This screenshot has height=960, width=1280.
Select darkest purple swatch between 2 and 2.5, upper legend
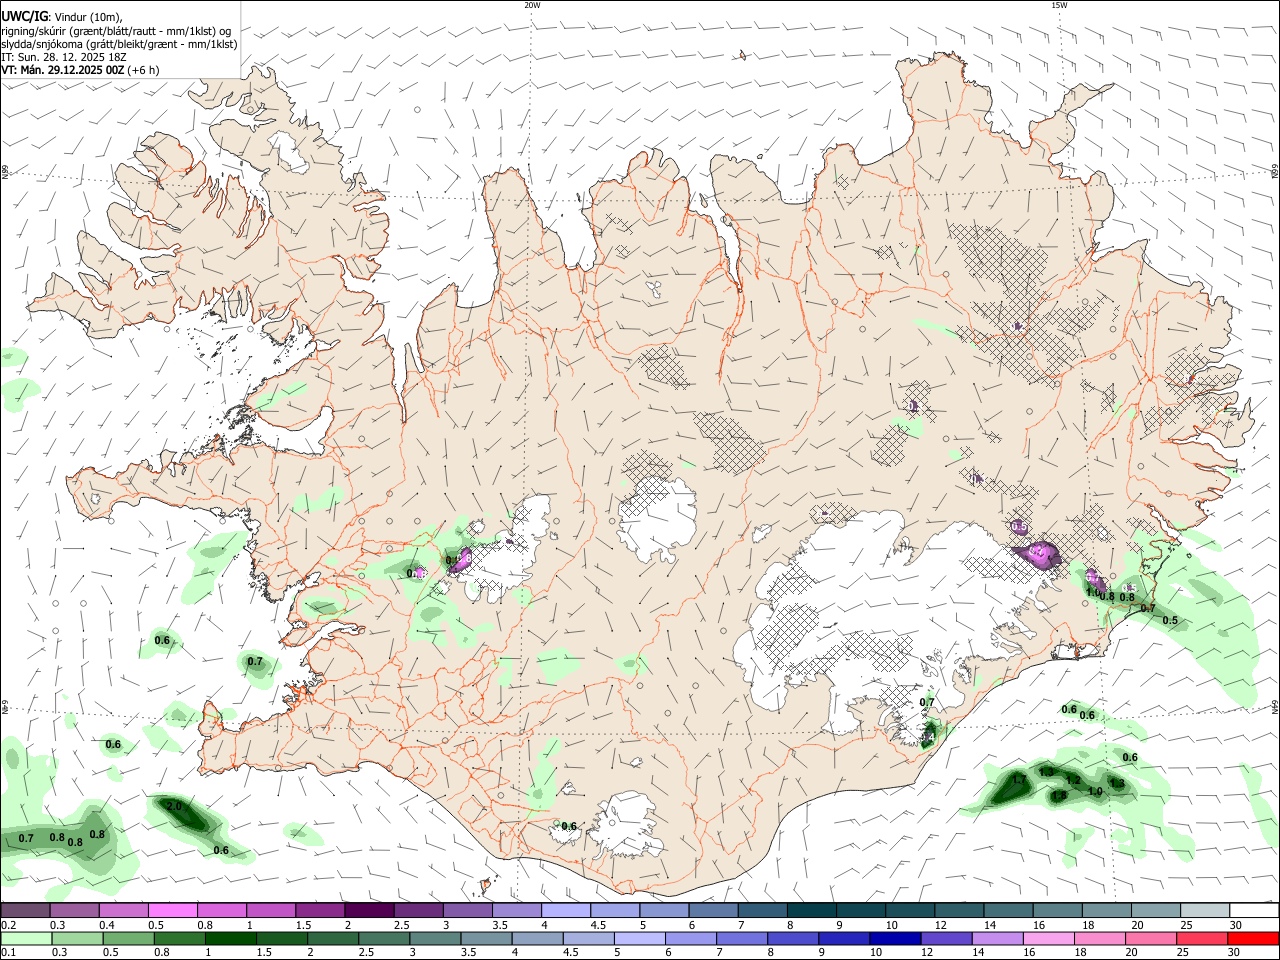(x=368, y=910)
